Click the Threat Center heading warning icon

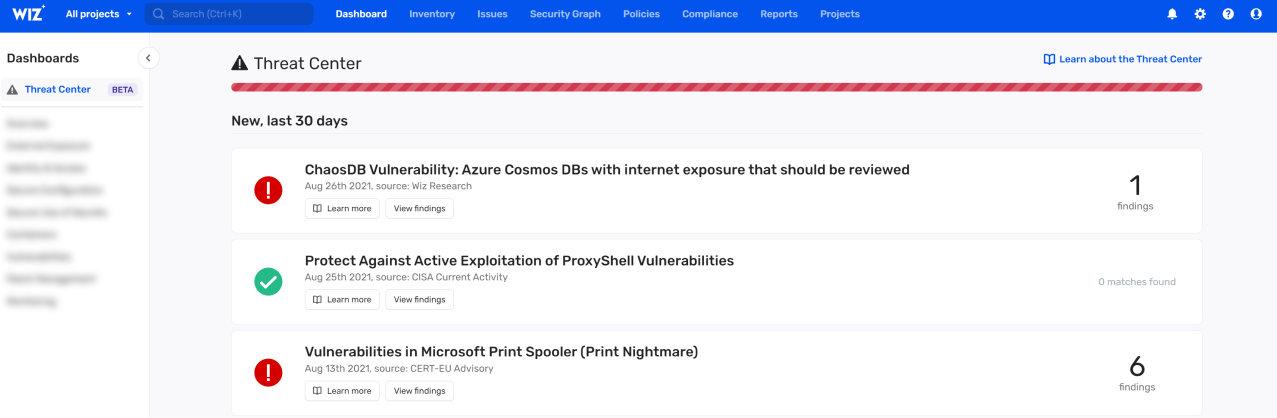pyautogui.click(x=239, y=64)
